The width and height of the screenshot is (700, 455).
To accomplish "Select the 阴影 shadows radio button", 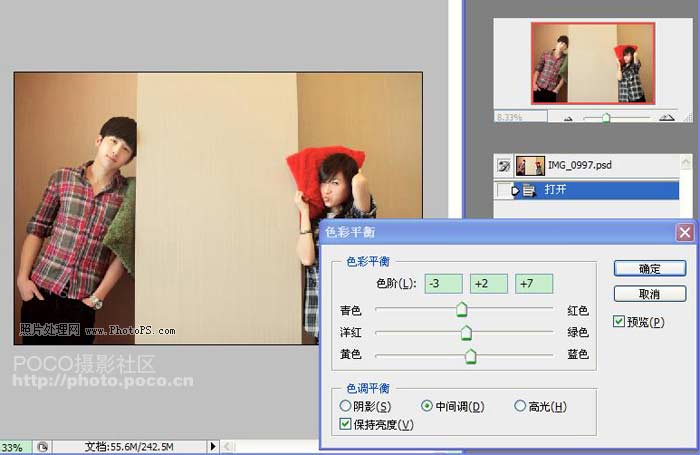I will pyautogui.click(x=346, y=406).
